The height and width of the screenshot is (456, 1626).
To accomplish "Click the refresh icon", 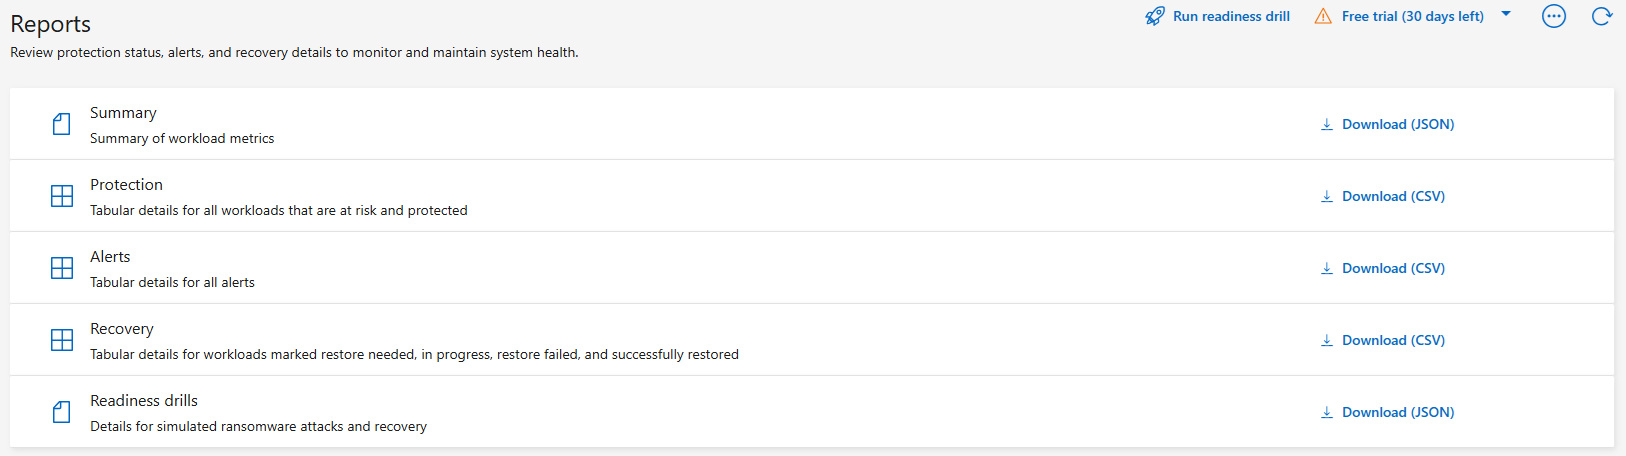I will pyautogui.click(x=1601, y=16).
